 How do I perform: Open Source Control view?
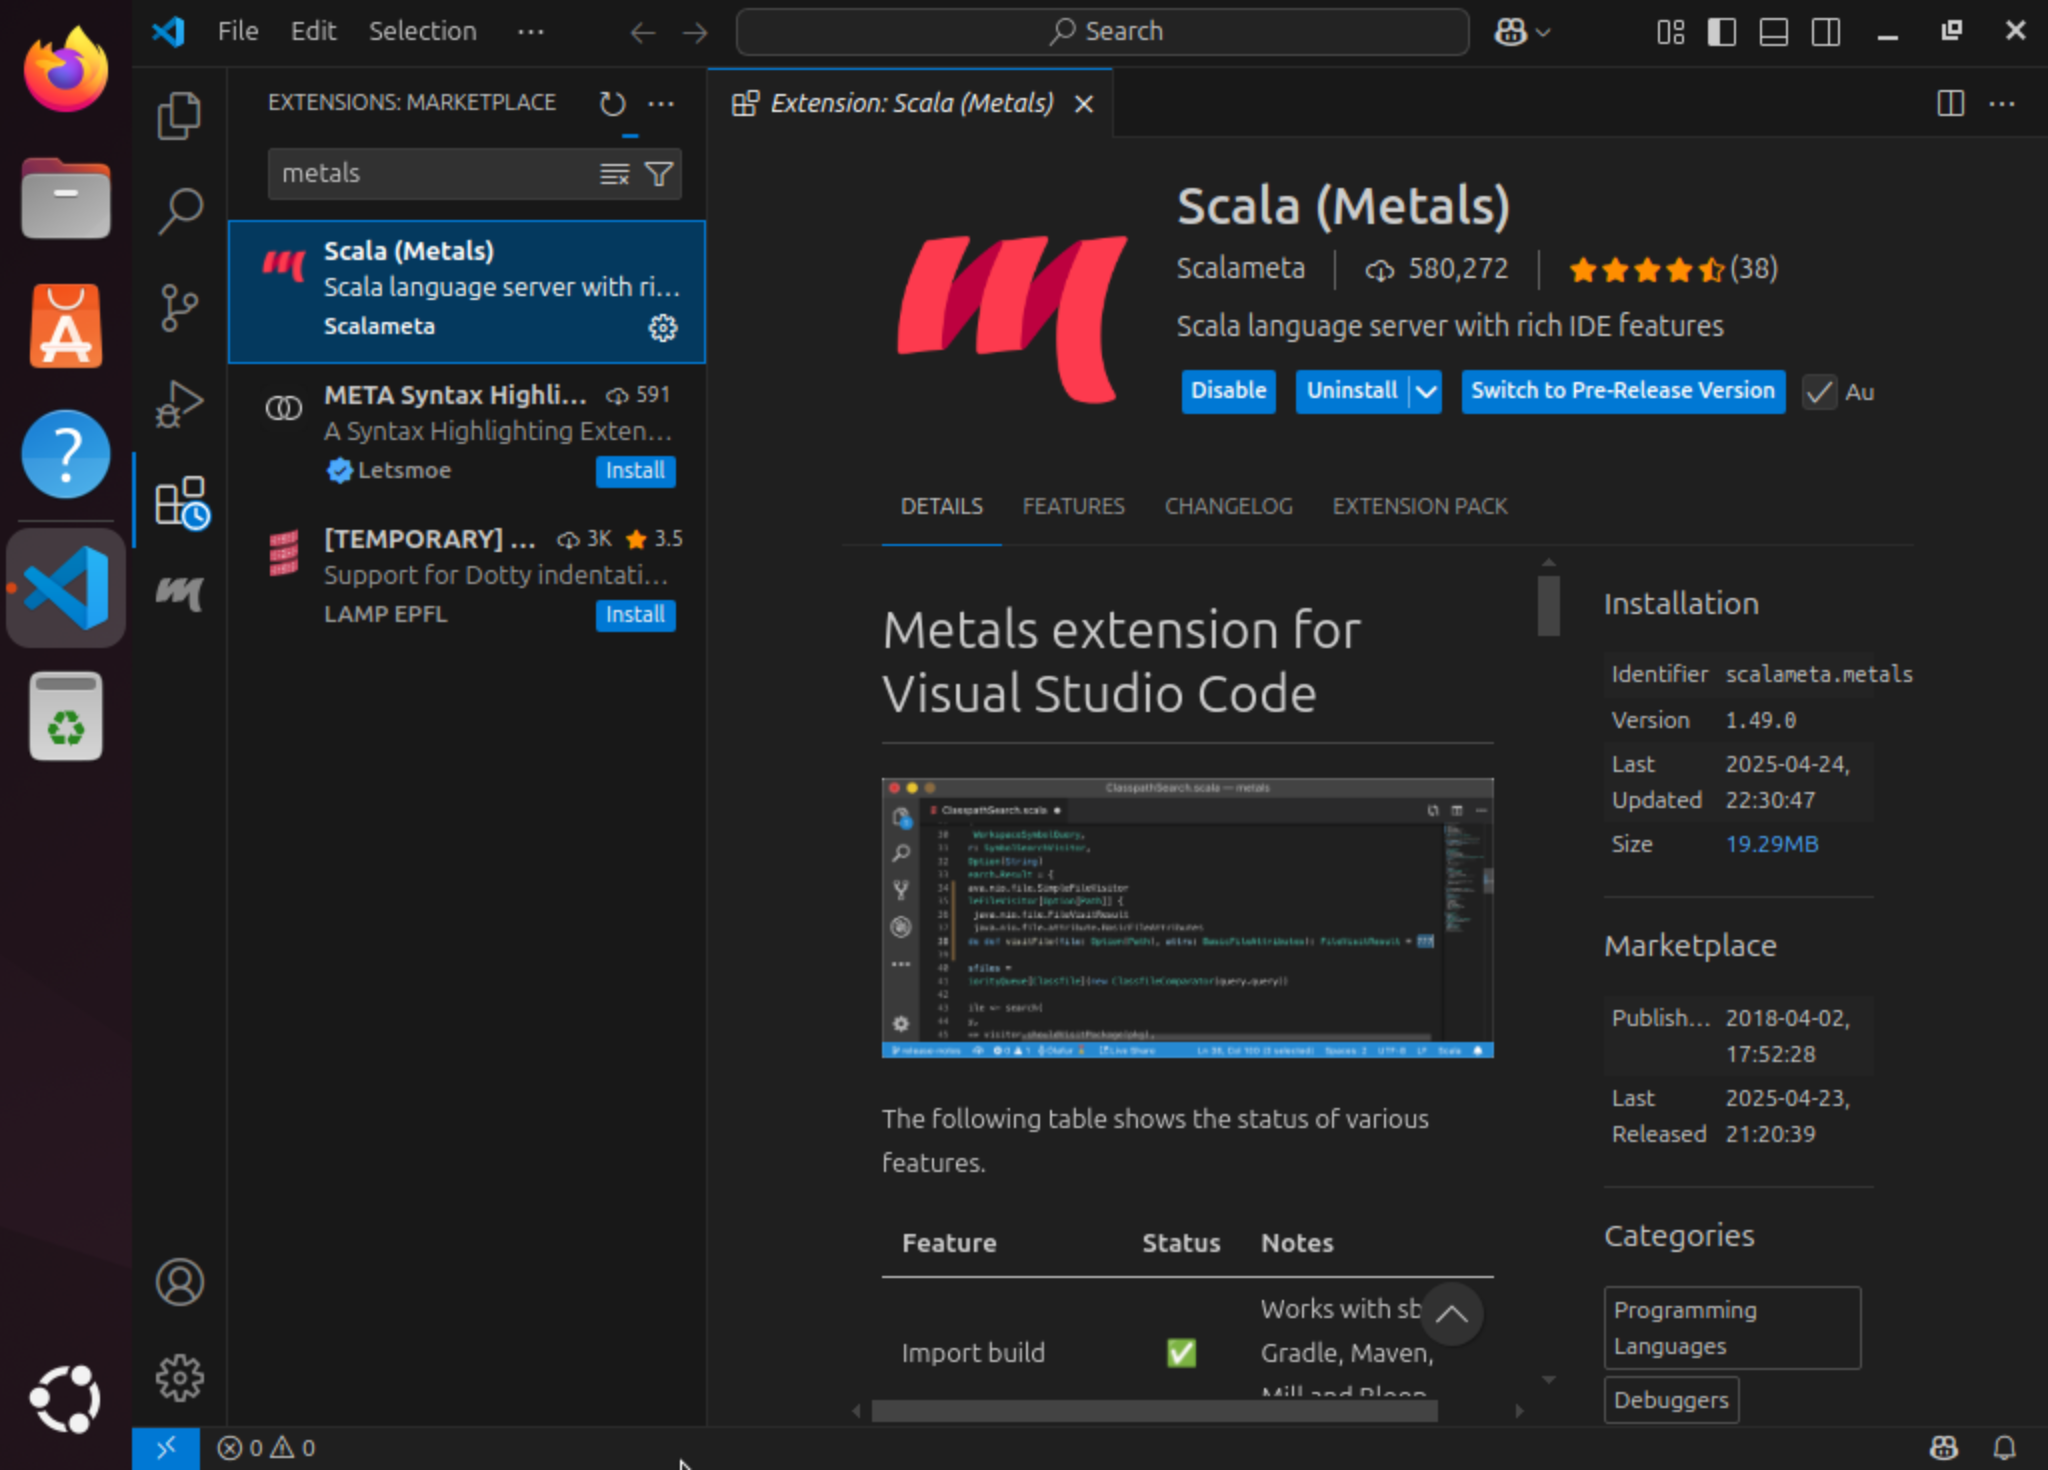[180, 307]
